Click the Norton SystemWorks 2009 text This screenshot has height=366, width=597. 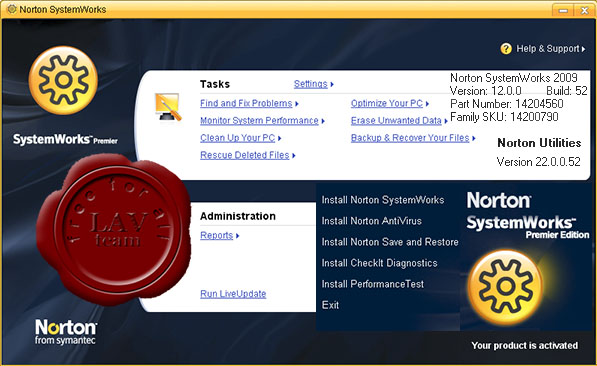[x=513, y=78]
